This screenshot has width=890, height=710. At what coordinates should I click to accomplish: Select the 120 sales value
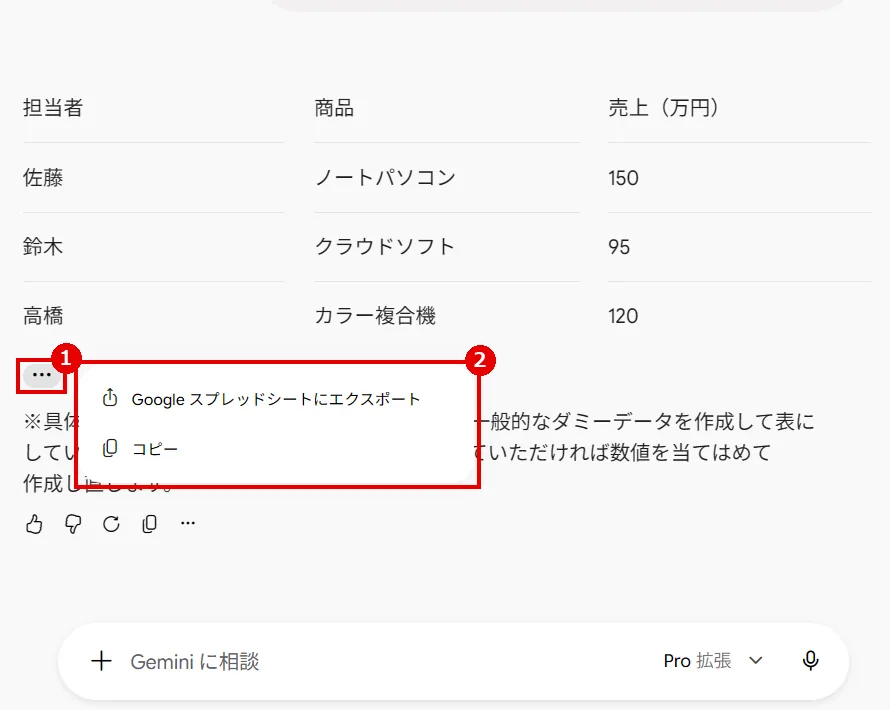[623, 316]
